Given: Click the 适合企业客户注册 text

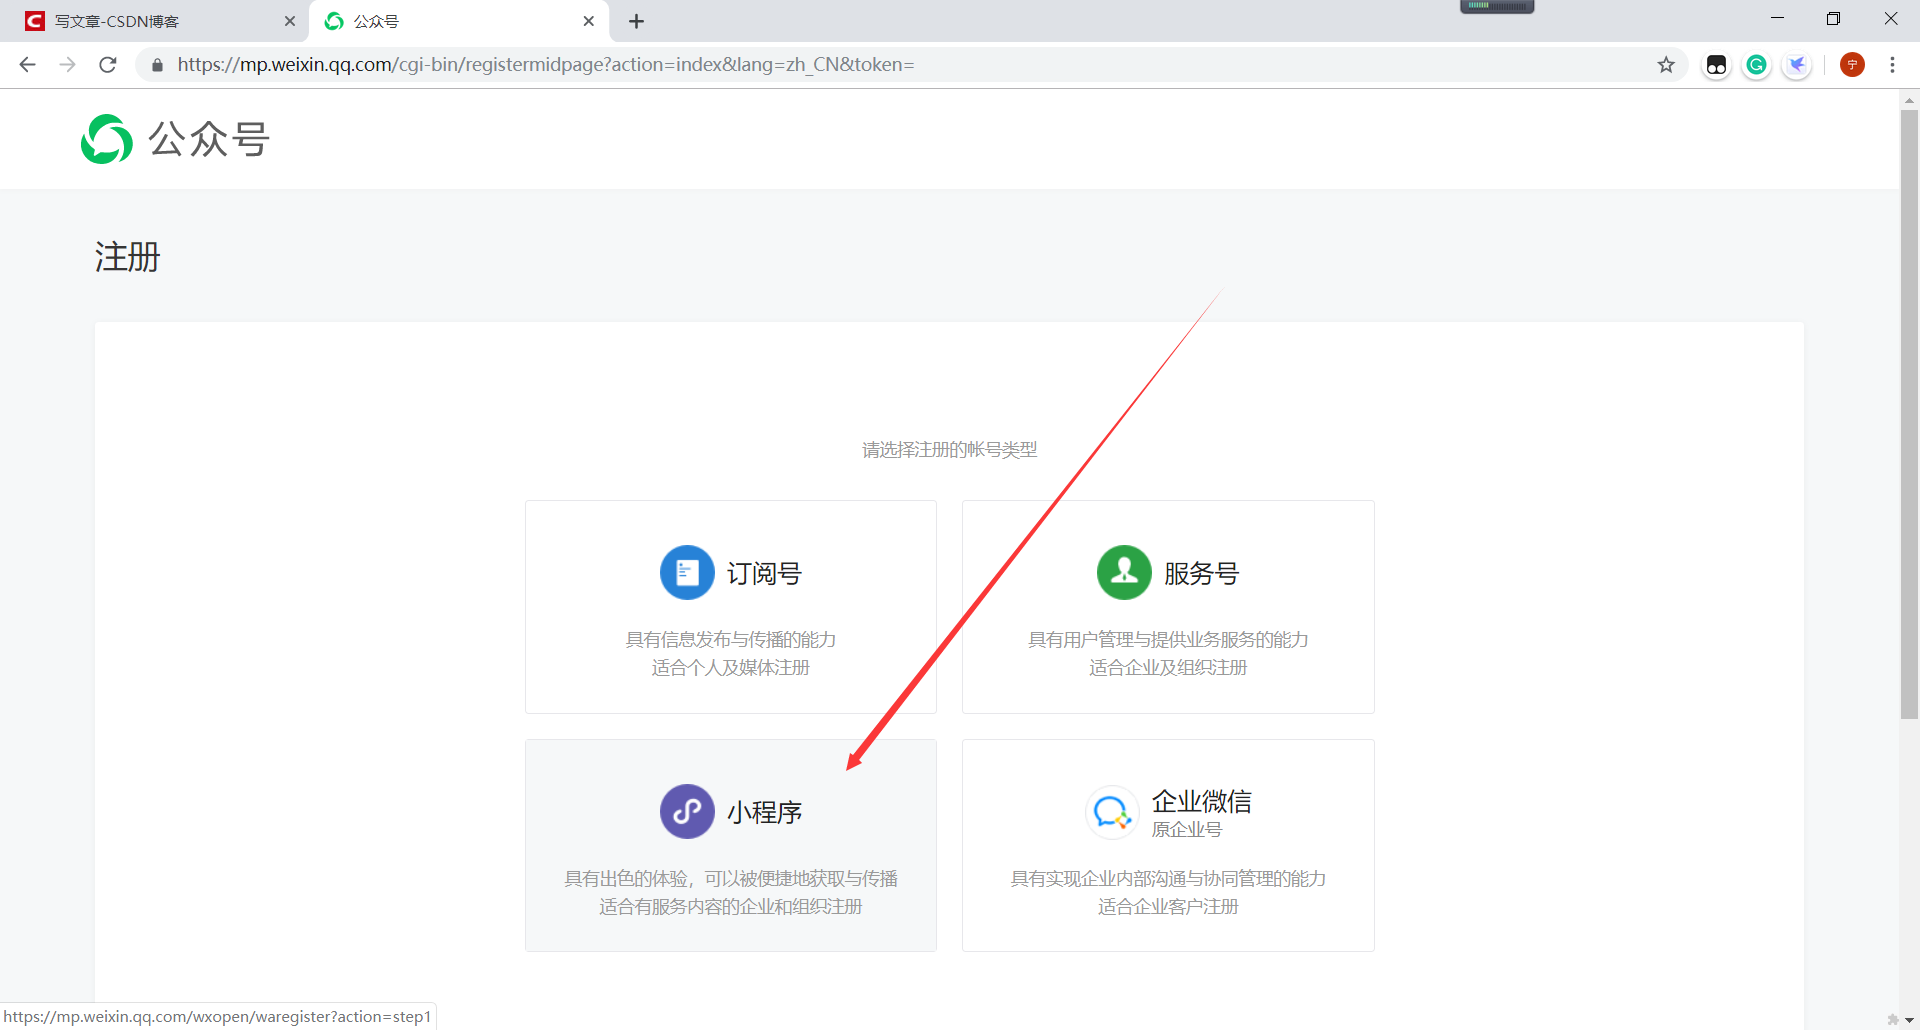Looking at the screenshot, I should [1168, 906].
